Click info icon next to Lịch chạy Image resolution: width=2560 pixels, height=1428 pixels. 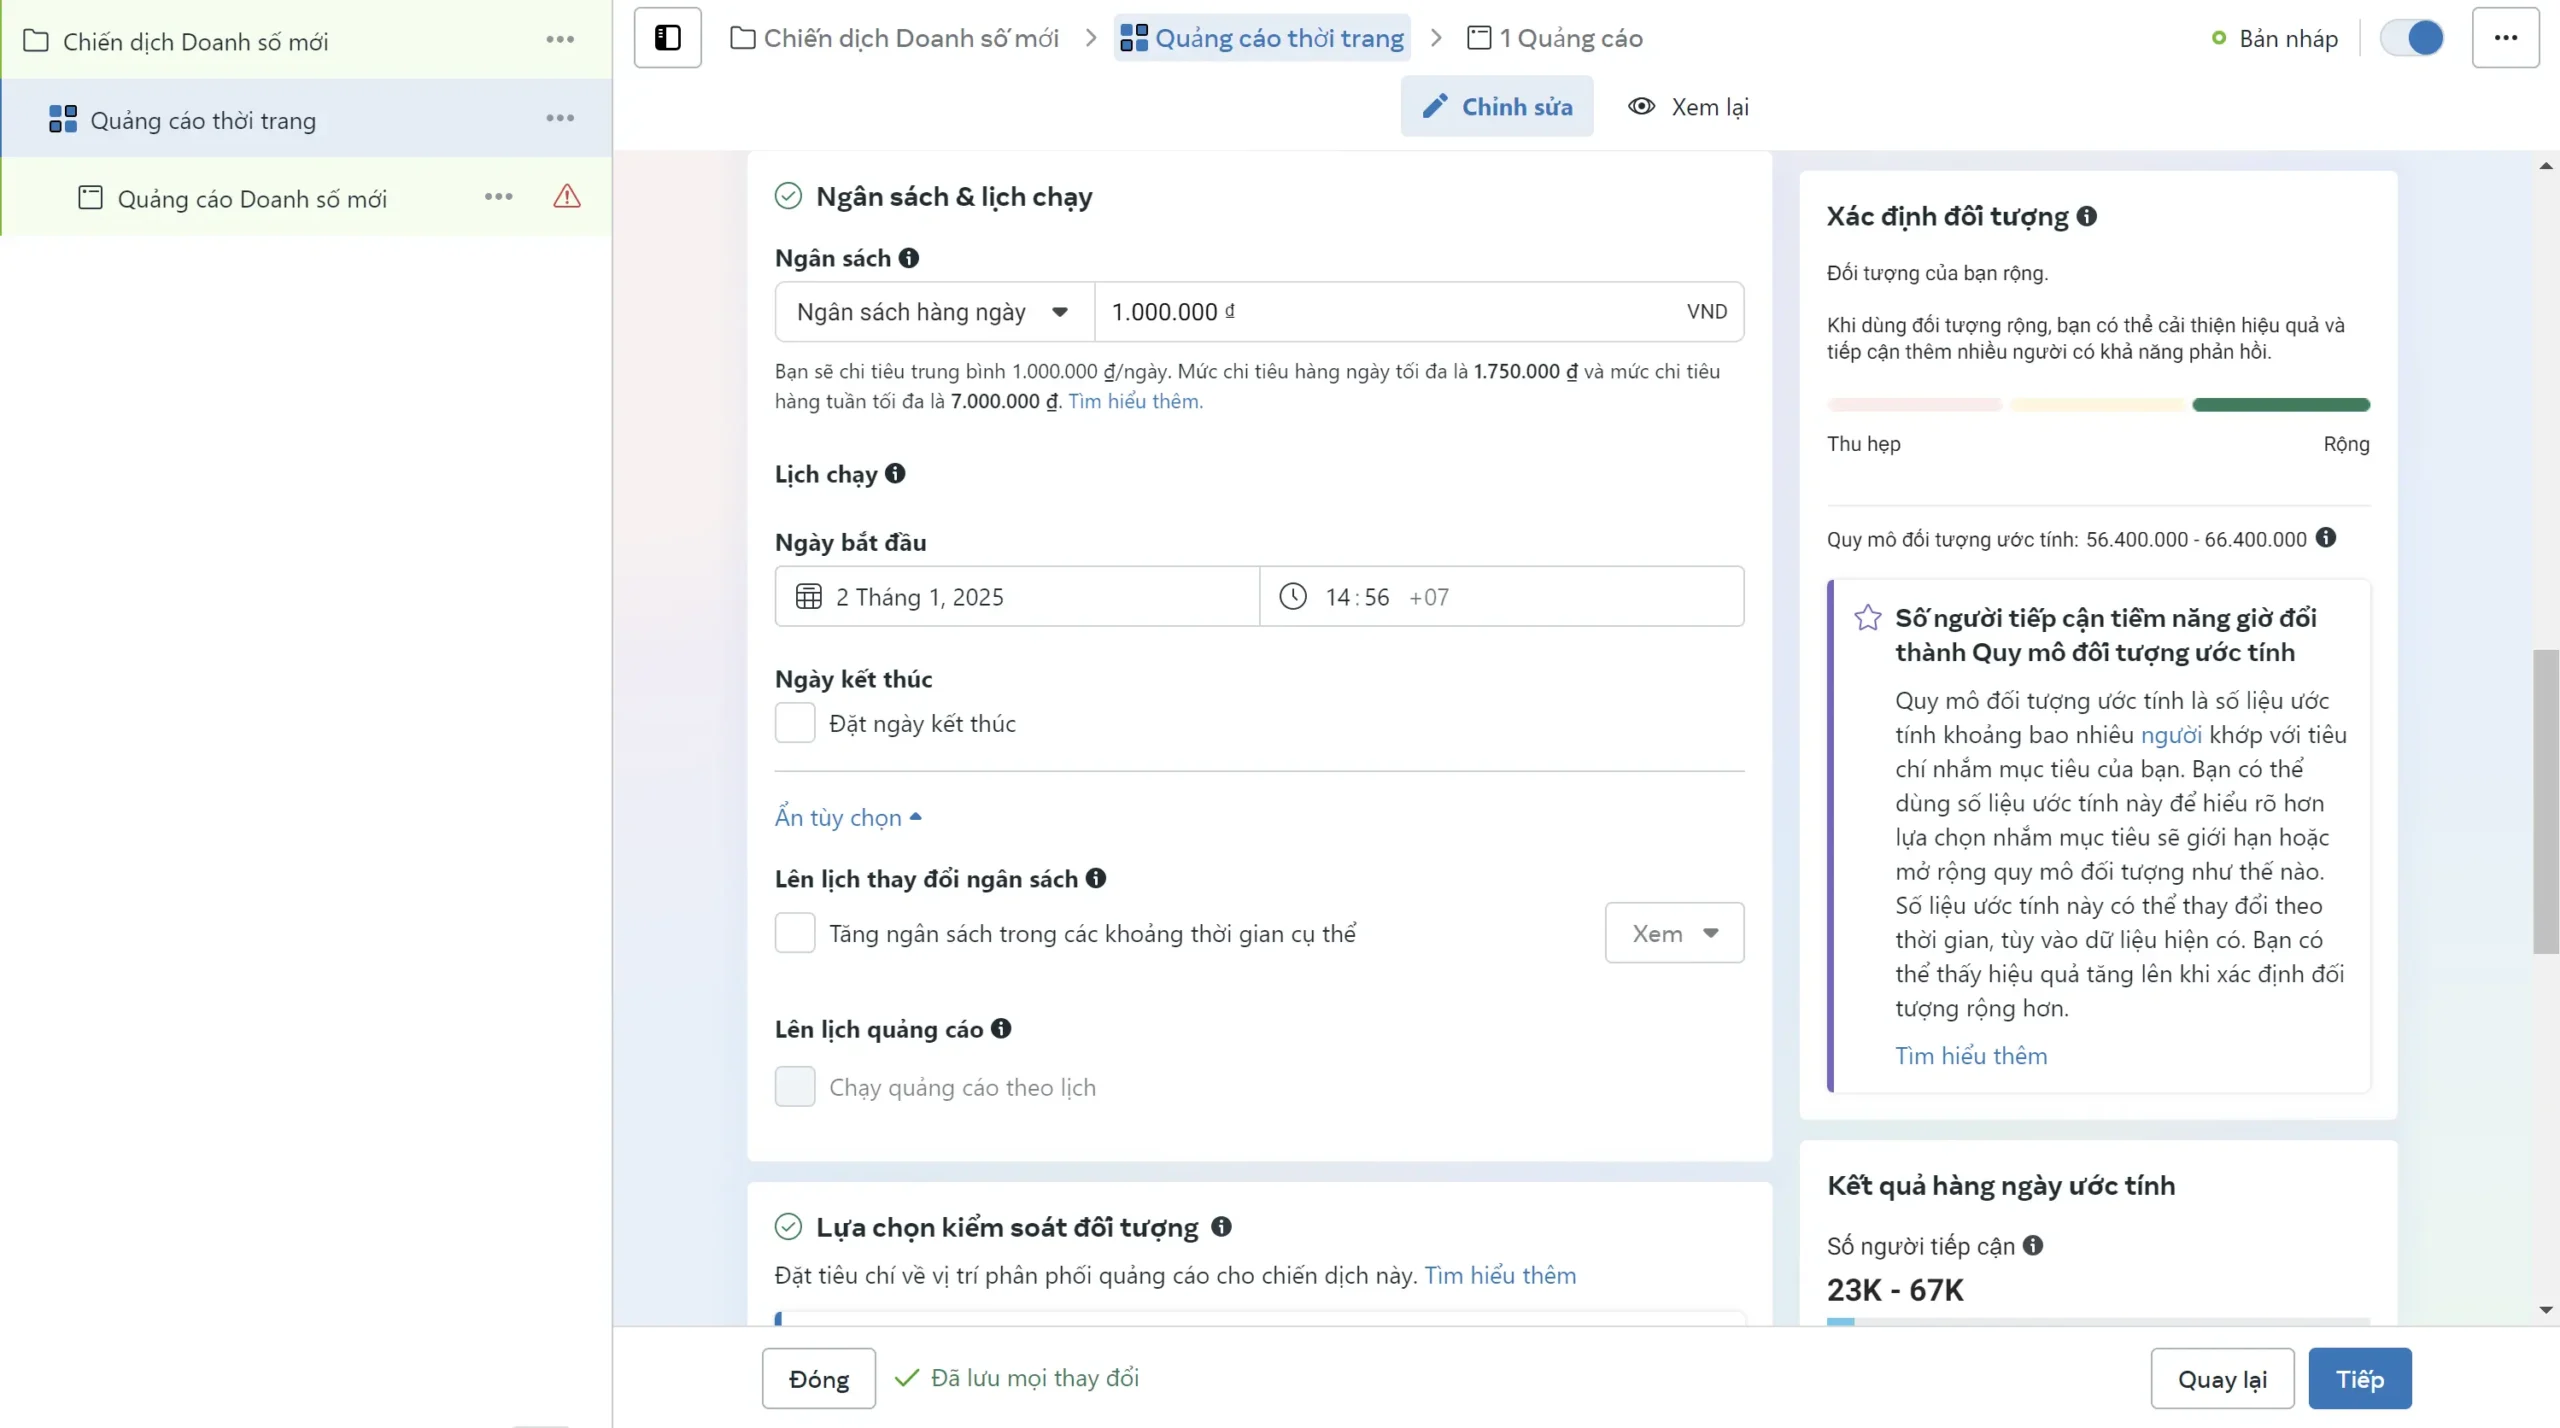tap(895, 473)
